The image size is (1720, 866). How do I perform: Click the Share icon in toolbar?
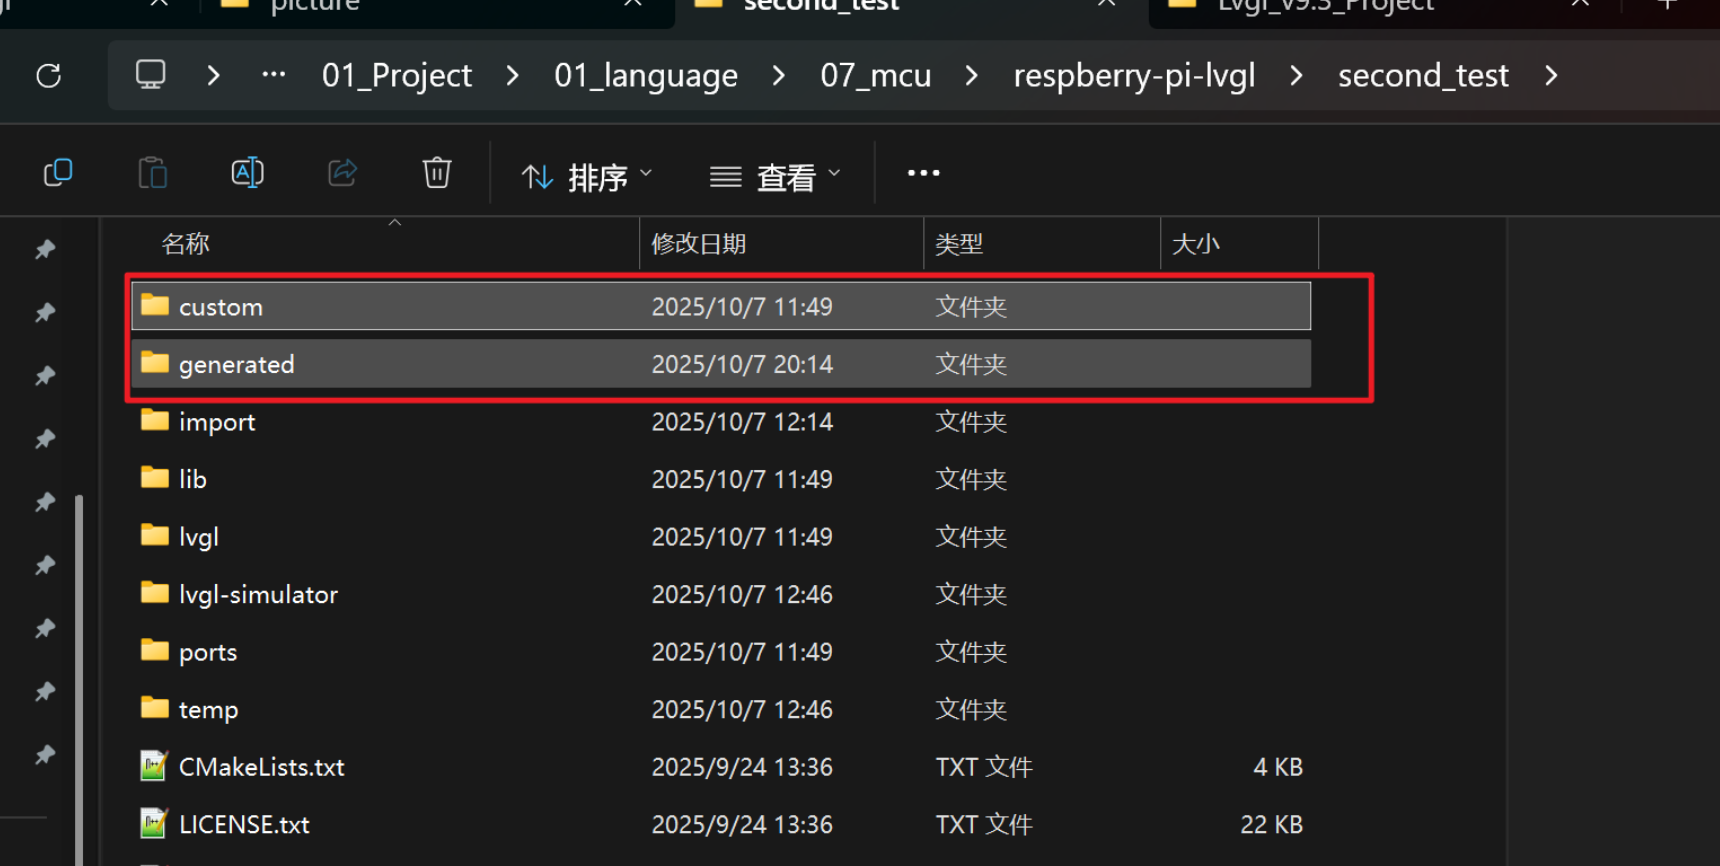pos(342,173)
